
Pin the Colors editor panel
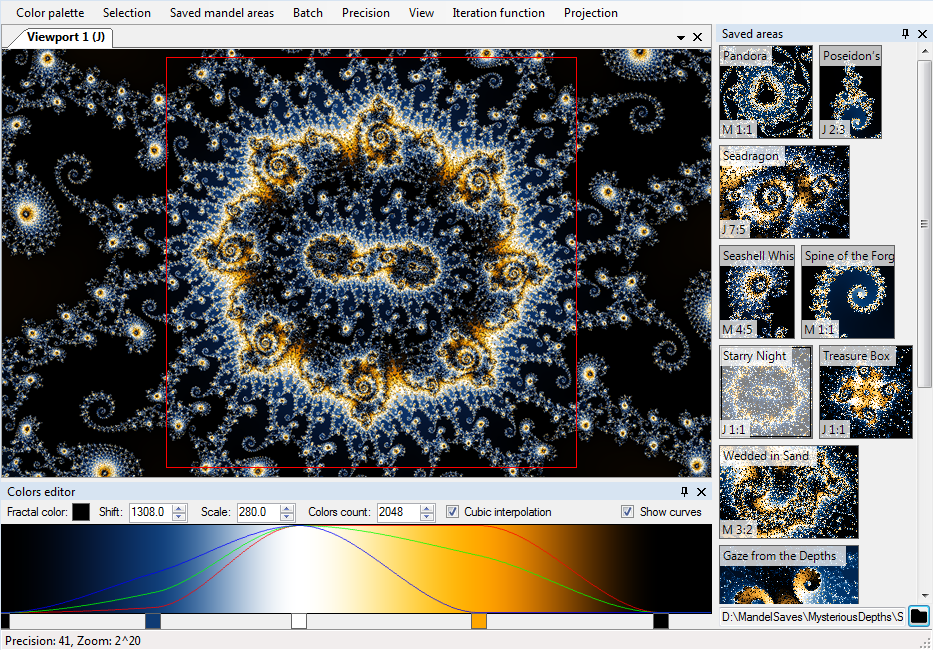click(684, 492)
